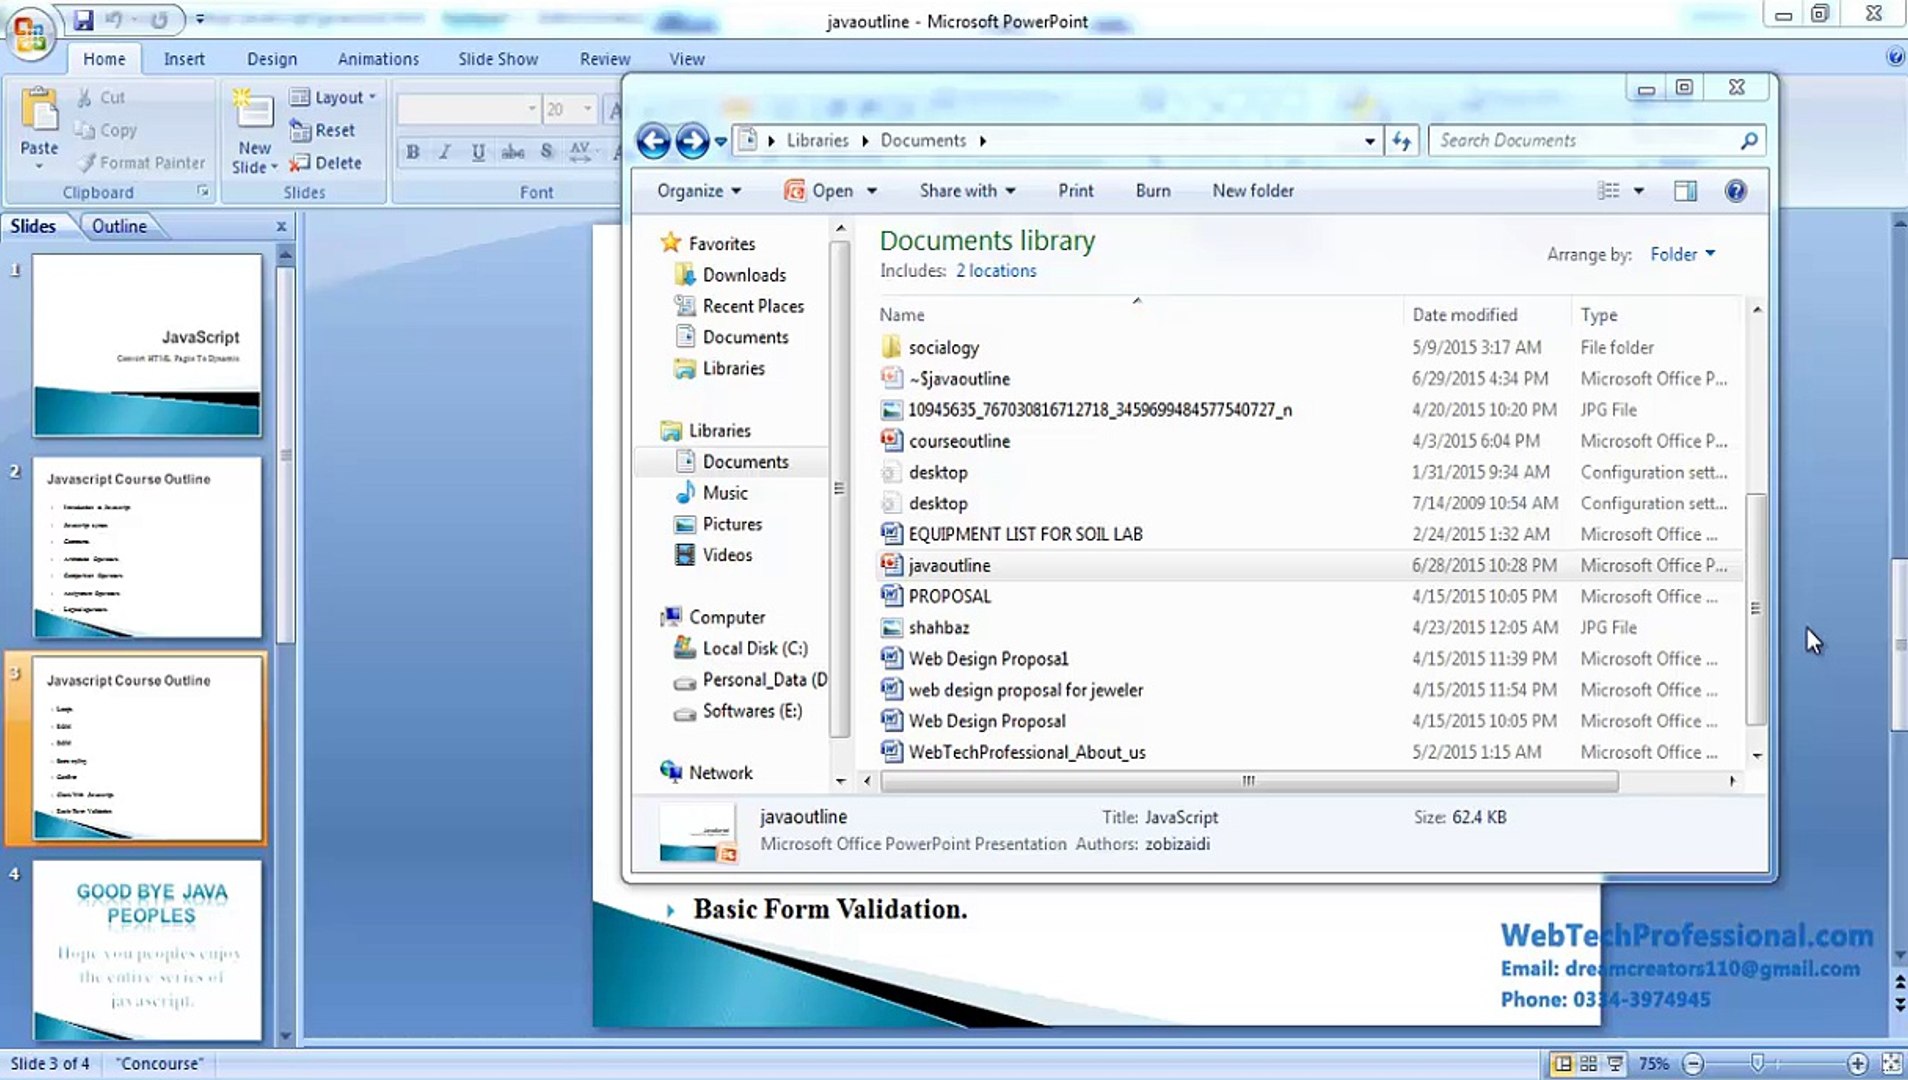The width and height of the screenshot is (1908, 1080).
Task: Open the Slide Show ribbon tab
Action: 498,59
